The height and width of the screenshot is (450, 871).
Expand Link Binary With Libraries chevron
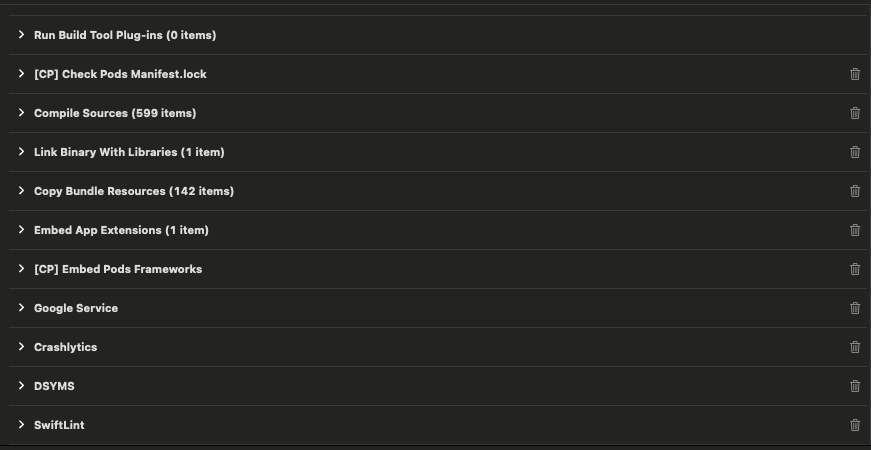click(x=21, y=152)
